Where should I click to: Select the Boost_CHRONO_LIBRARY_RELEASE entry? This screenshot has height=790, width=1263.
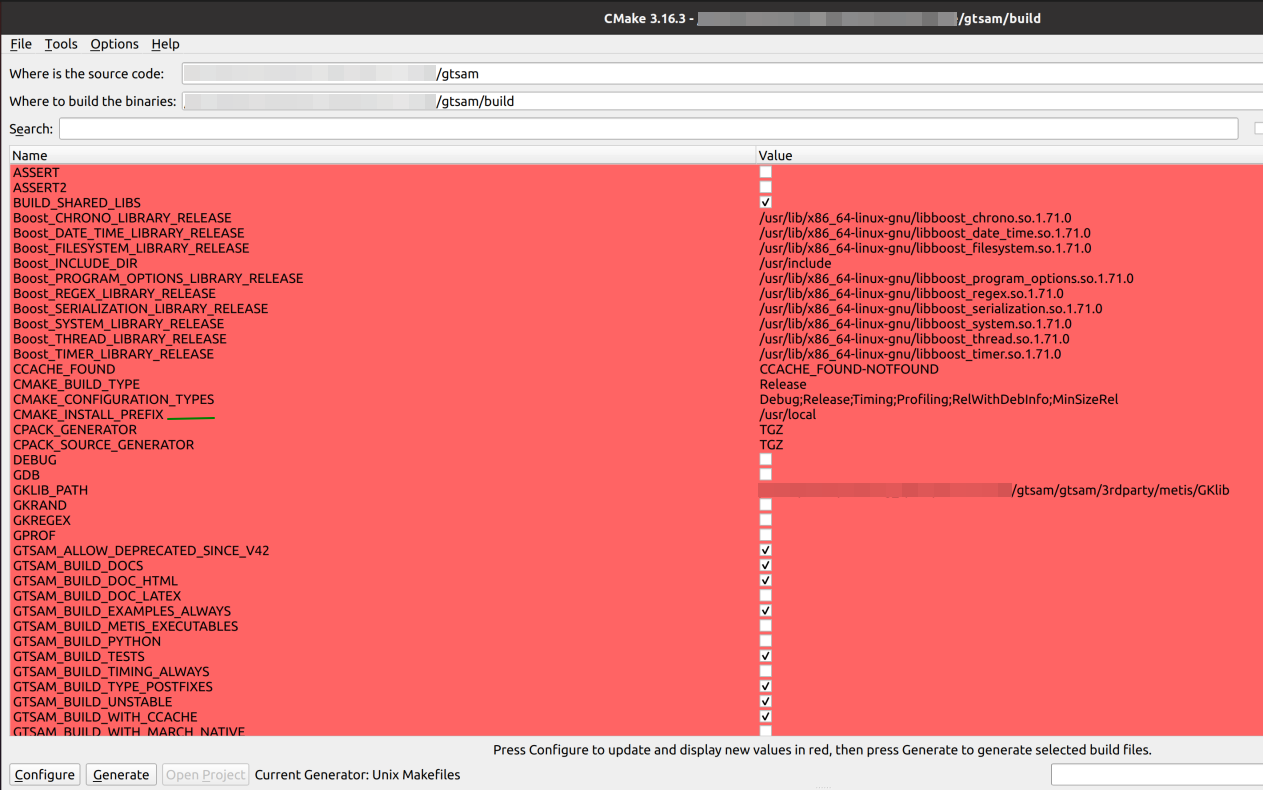coord(122,217)
